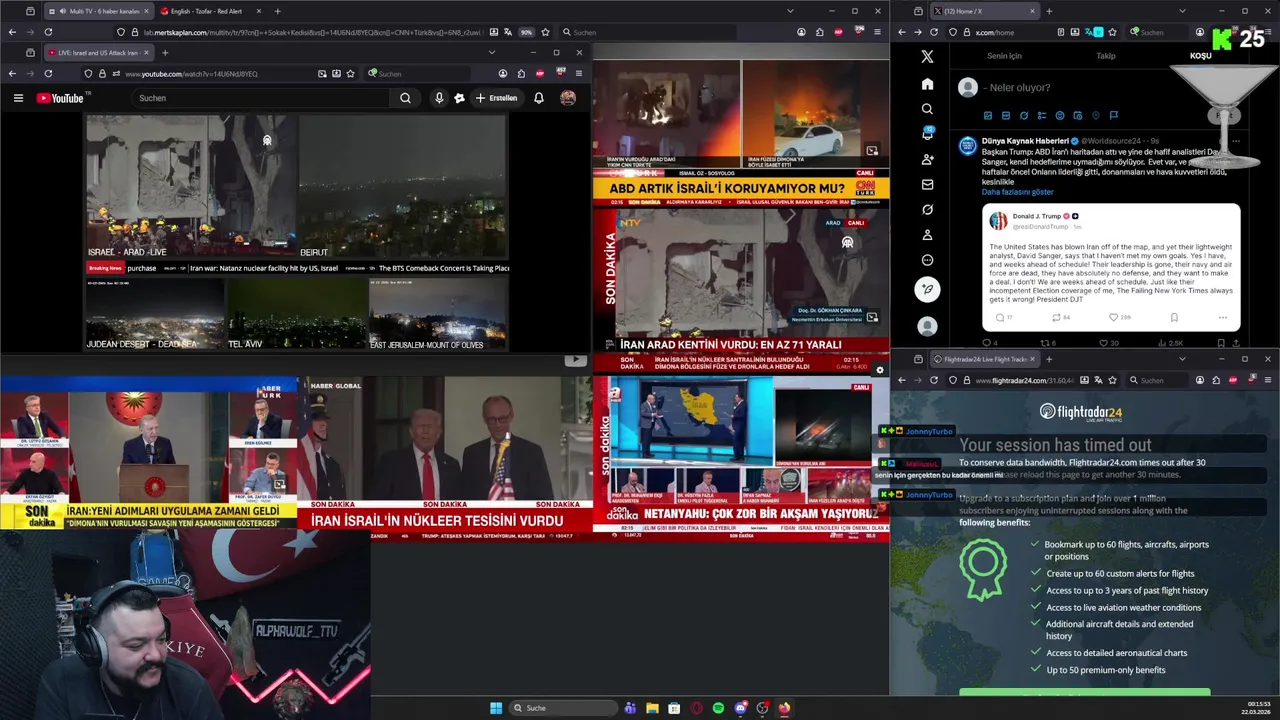Close the LIVE: Israel and US Attack tab
The width and height of the screenshot is (1280, 720).
pos(146,52)
